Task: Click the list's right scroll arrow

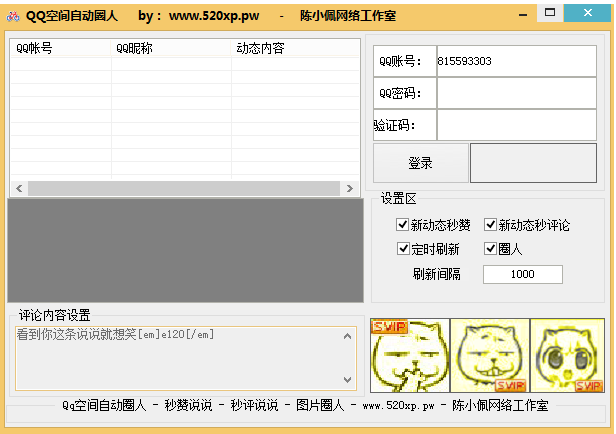Action: 349,188
